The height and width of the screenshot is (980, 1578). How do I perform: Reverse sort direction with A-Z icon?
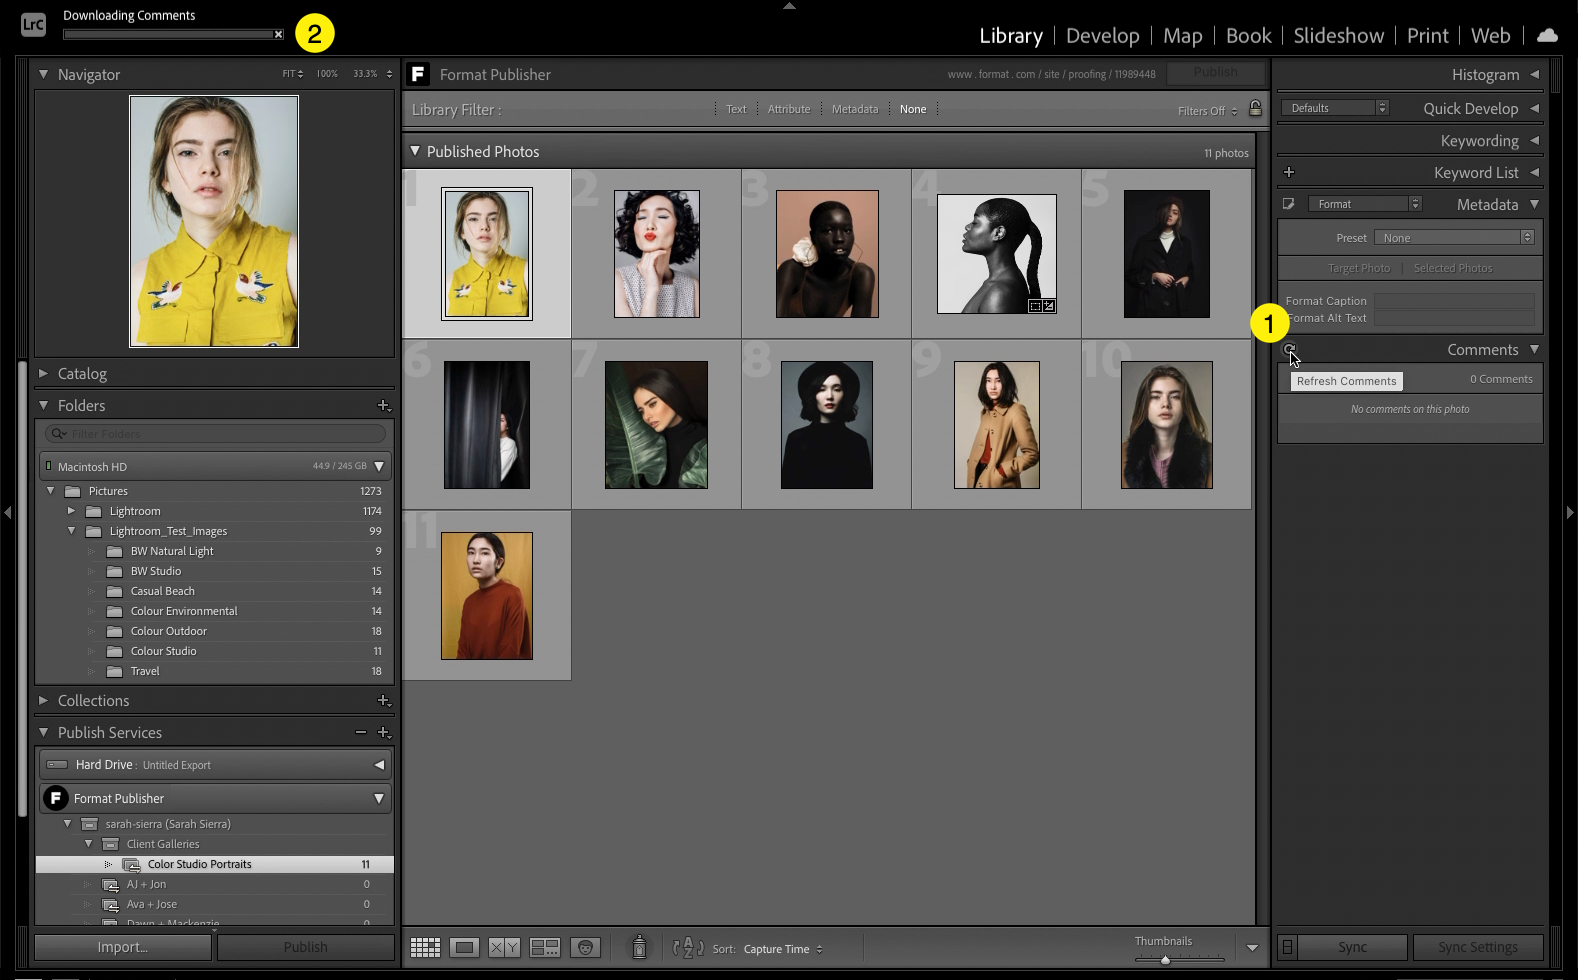(x=688, y=948)
